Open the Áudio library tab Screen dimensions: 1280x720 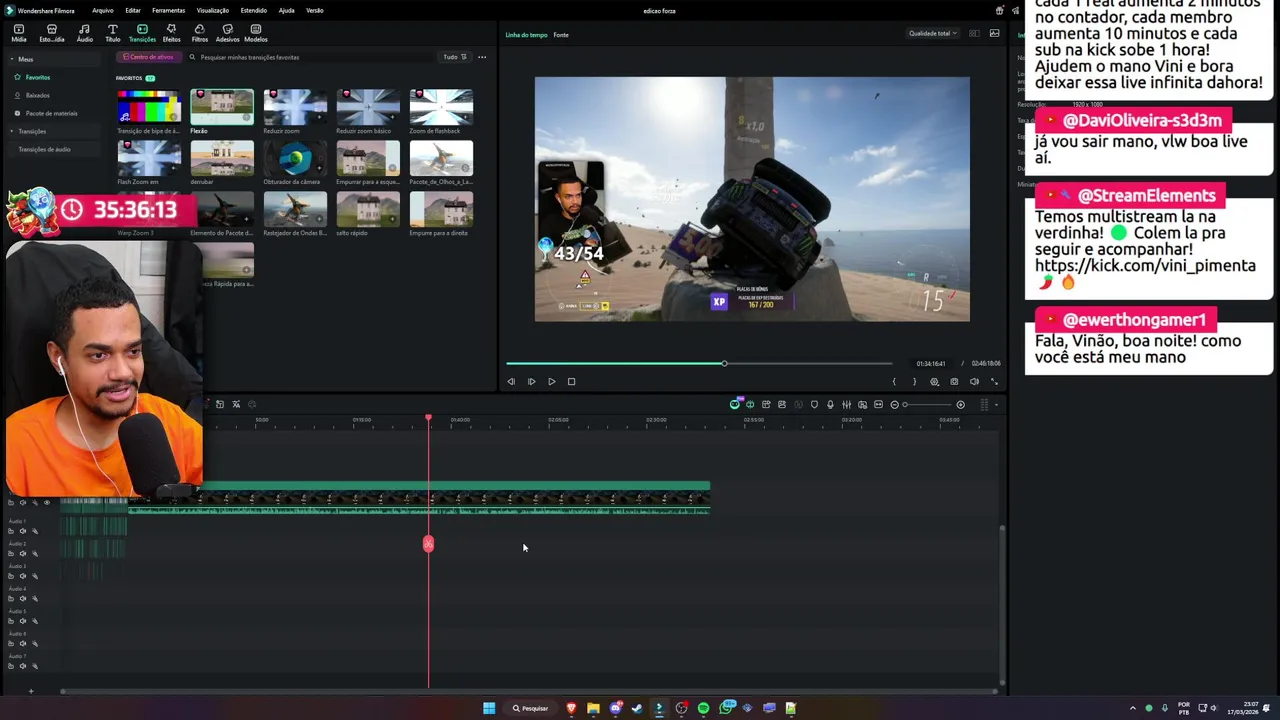pyautogui.click(x=85, y=33)
